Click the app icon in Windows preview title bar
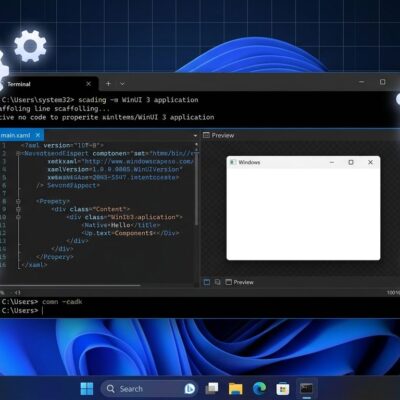 coord(233,162)
